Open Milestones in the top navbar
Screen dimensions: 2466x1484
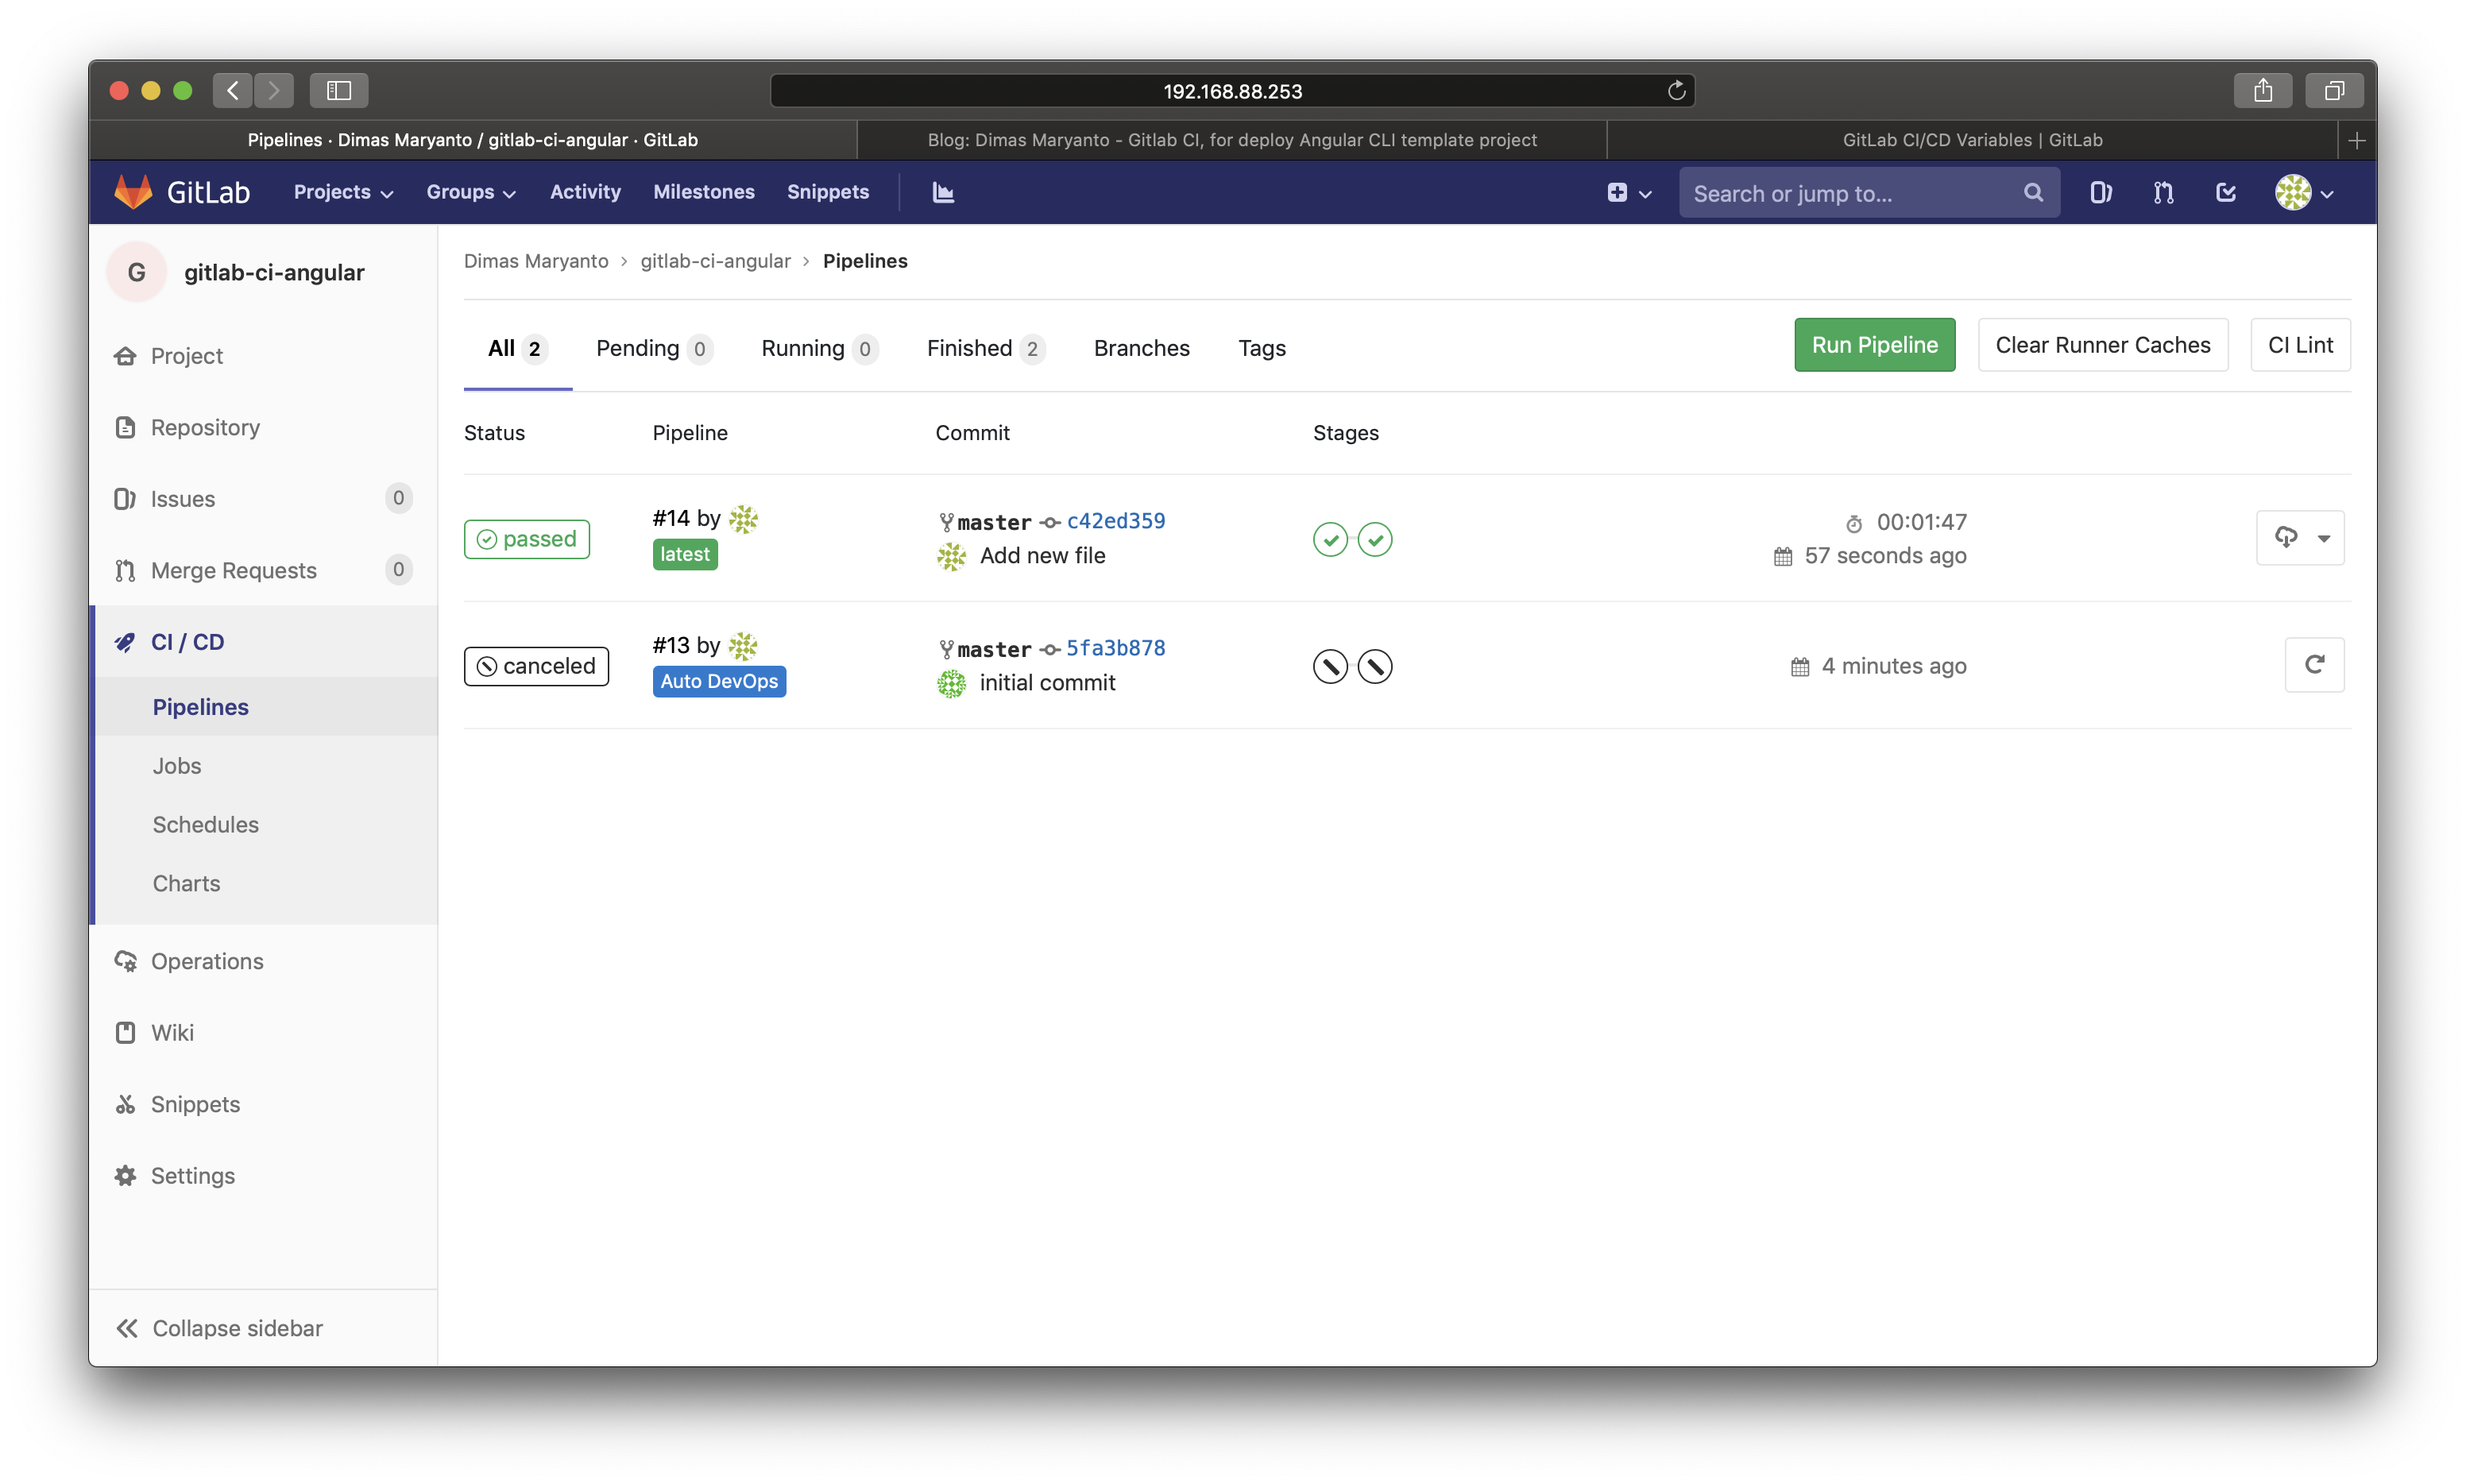point(703,192)
